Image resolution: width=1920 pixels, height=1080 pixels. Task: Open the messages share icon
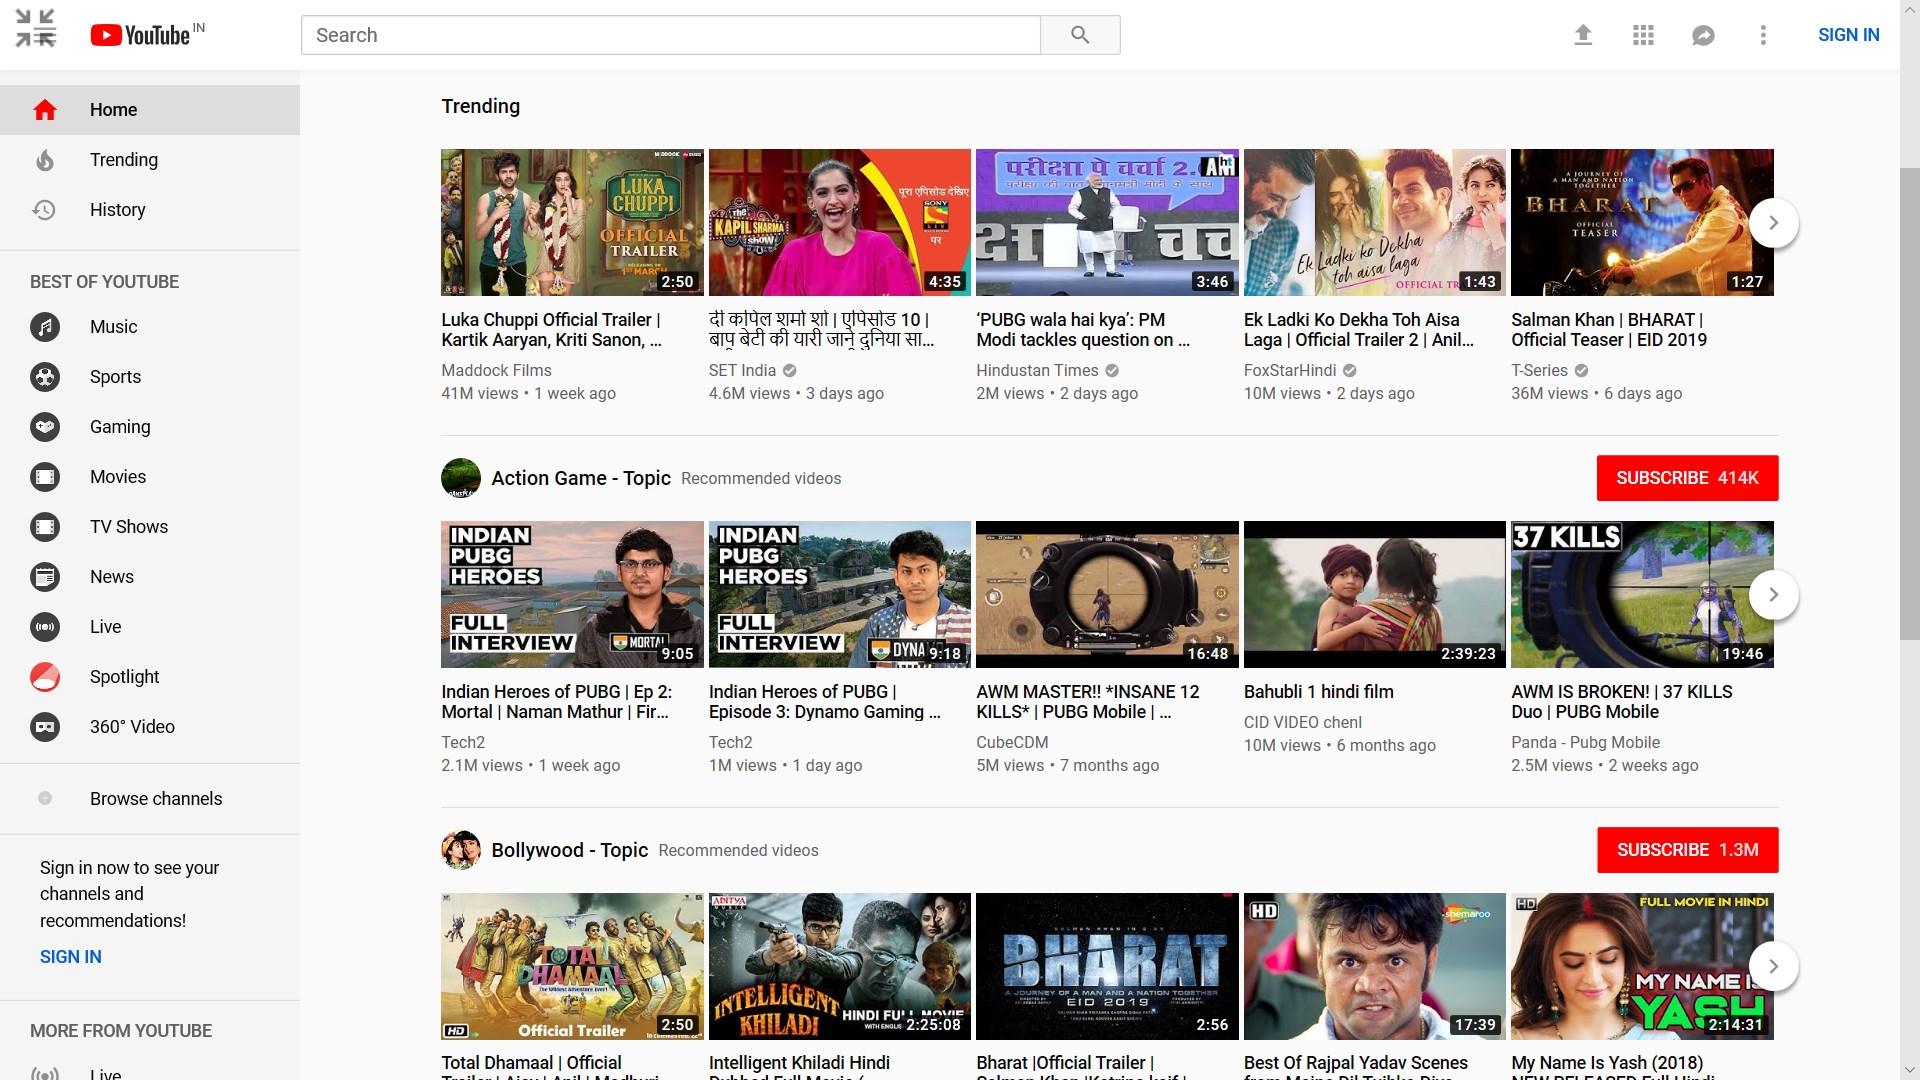click(1703, 35)
